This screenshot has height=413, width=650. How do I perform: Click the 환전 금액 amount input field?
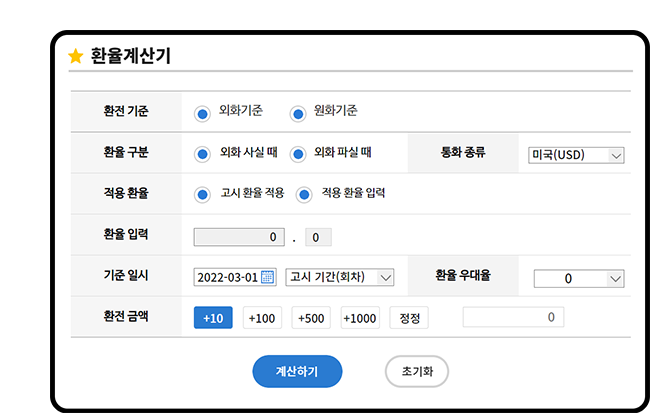[x=513, y=317]
